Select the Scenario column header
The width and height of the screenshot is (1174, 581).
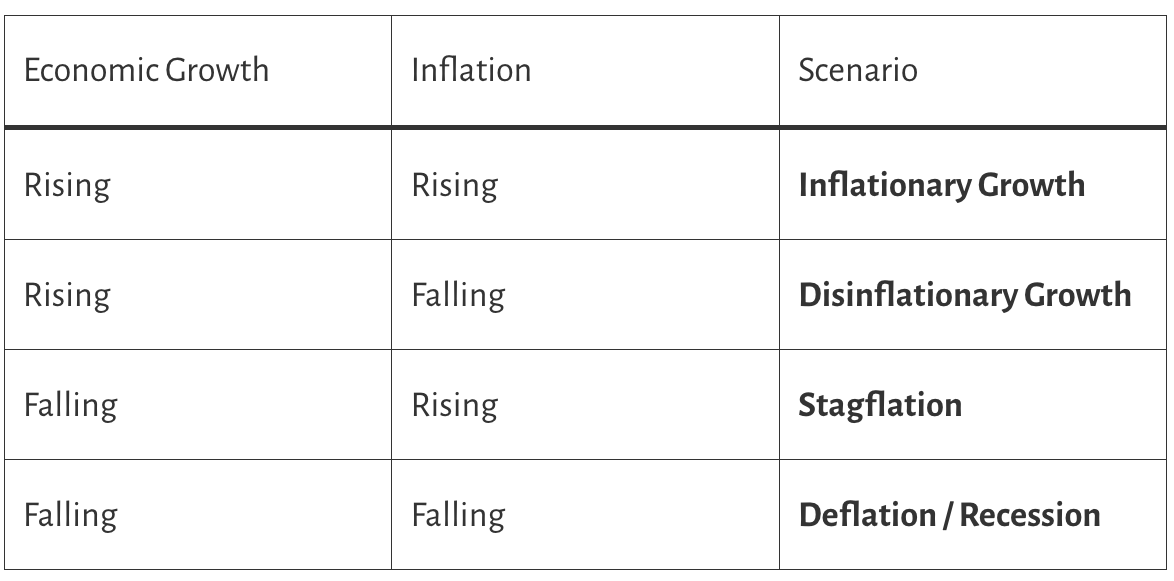[x=857, y=70]
